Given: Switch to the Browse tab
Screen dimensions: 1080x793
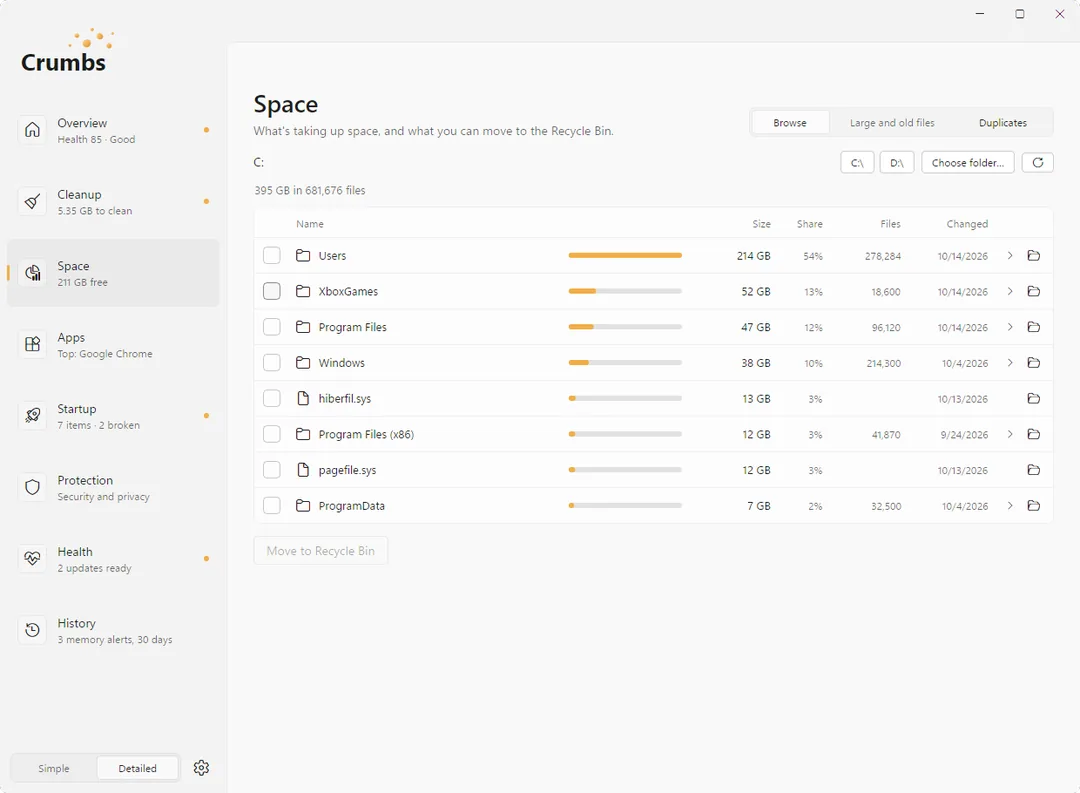Looking at the screenshot, I should 790,123.
